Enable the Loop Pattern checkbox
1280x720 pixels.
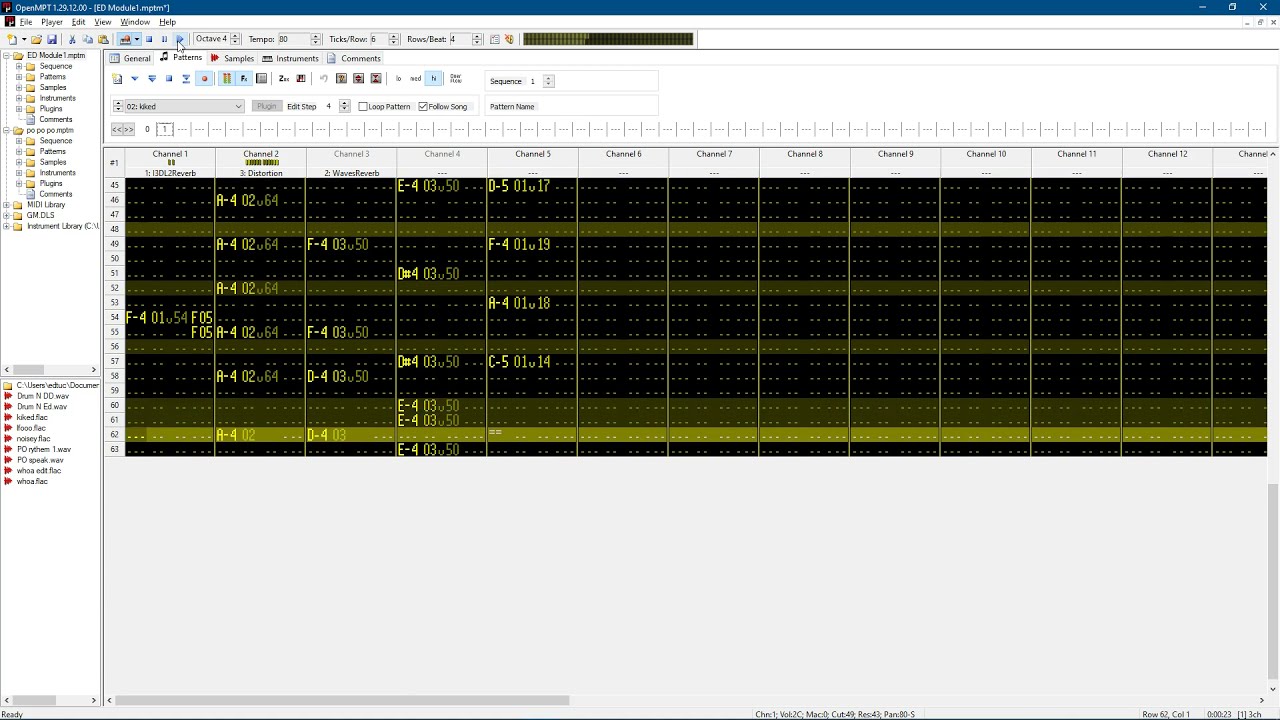(363, 106)
